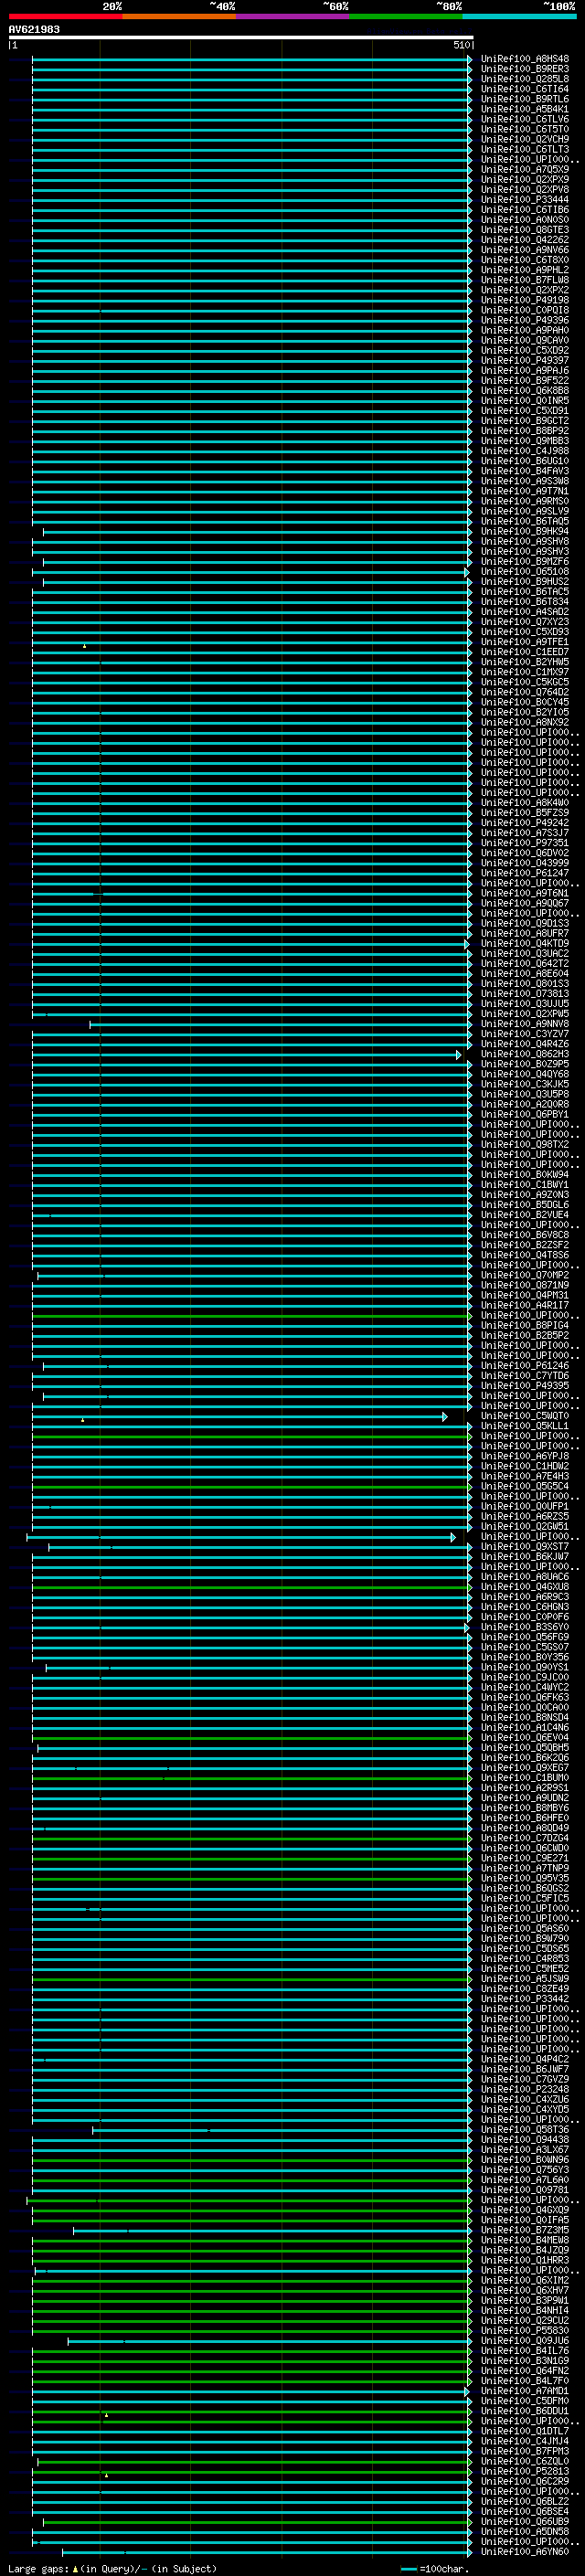585x2576 pixels.
Task: Open hit UniRef100_A5B4K1
Action: pos(525,109)
